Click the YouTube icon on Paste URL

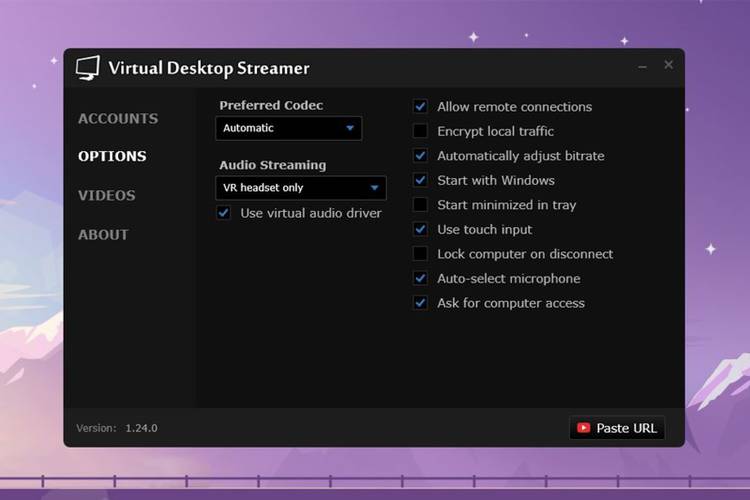coord(584,428)
